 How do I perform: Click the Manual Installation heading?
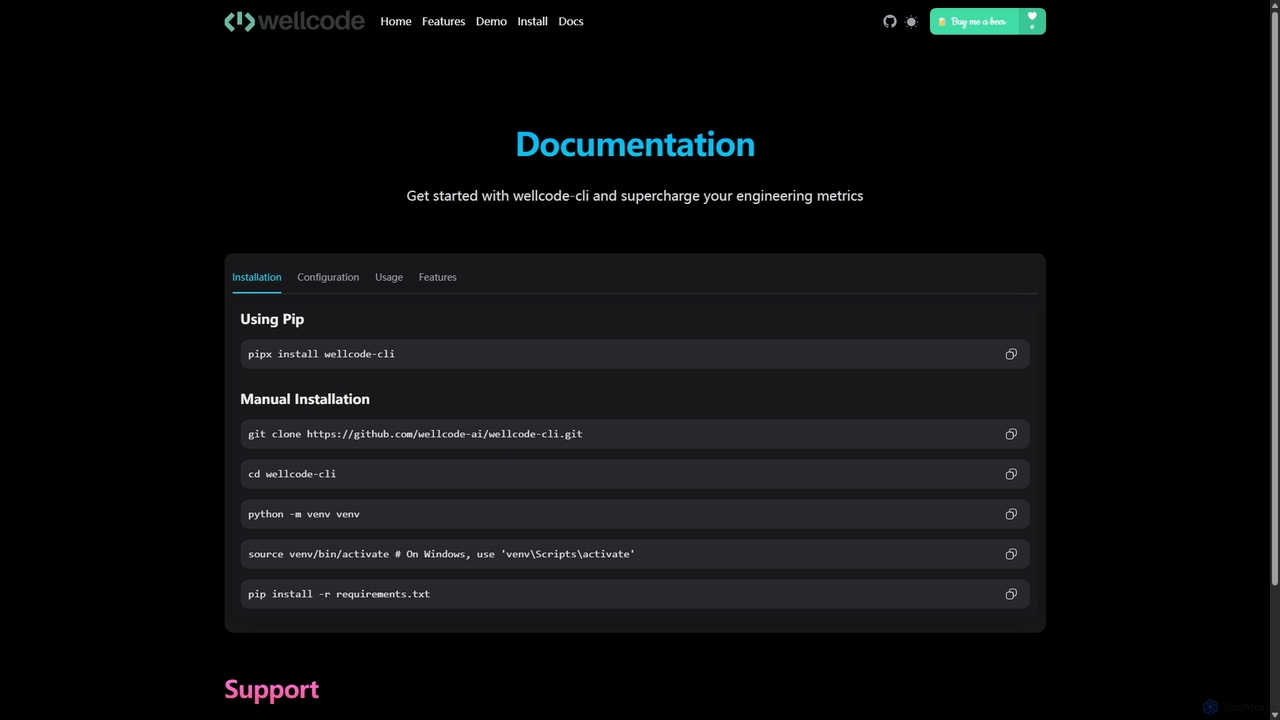pyautogui.click(x=305, y=399)
